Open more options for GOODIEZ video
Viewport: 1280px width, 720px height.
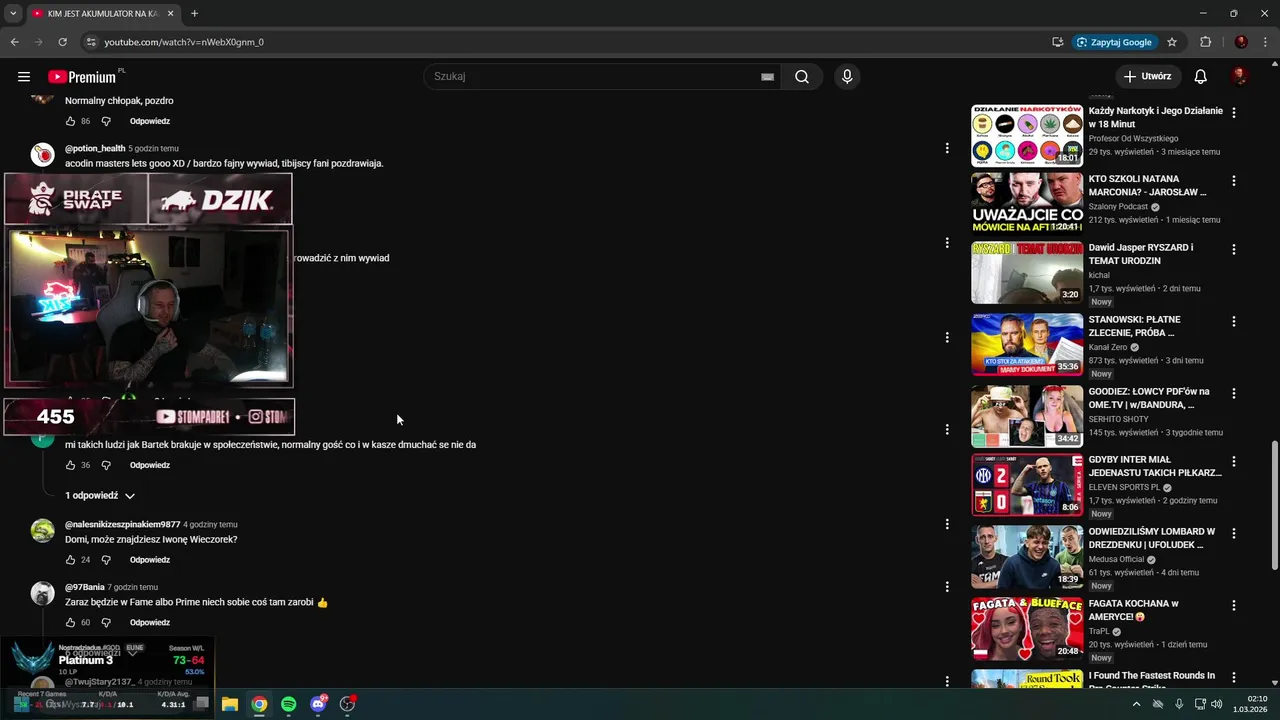coord(1234,393)
